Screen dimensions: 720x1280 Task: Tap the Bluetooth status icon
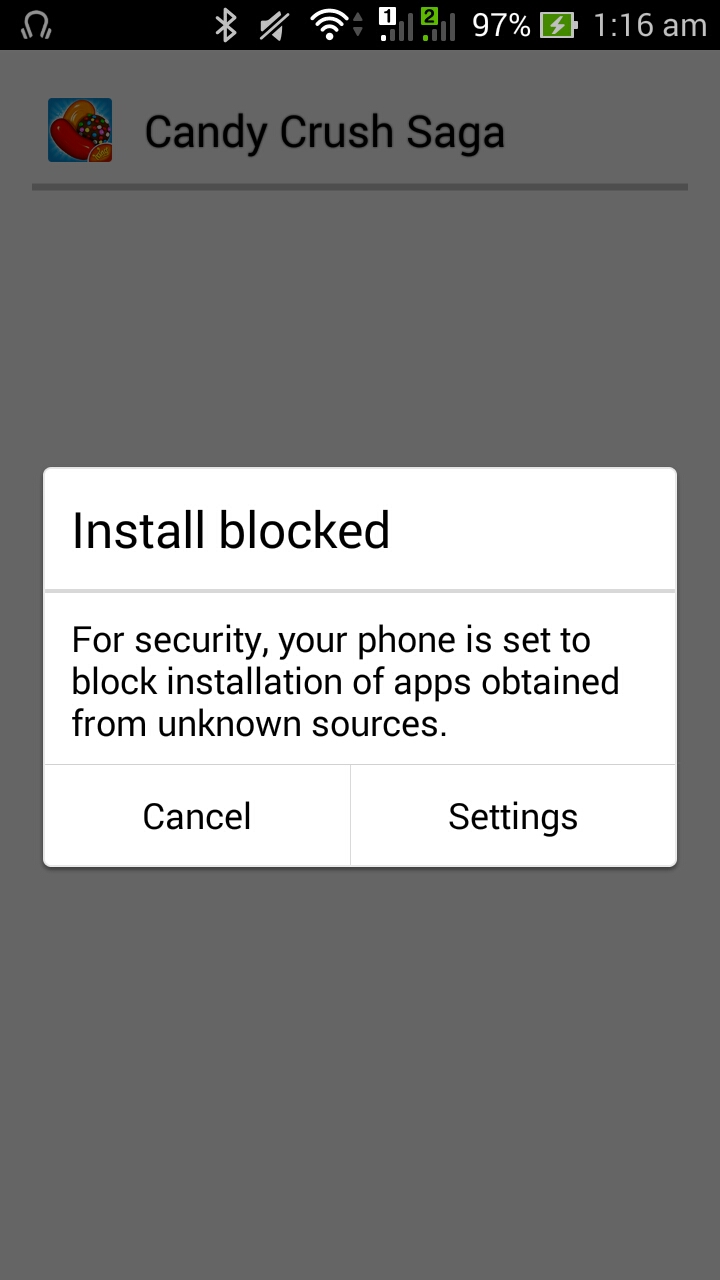click(x=226, y=25)
